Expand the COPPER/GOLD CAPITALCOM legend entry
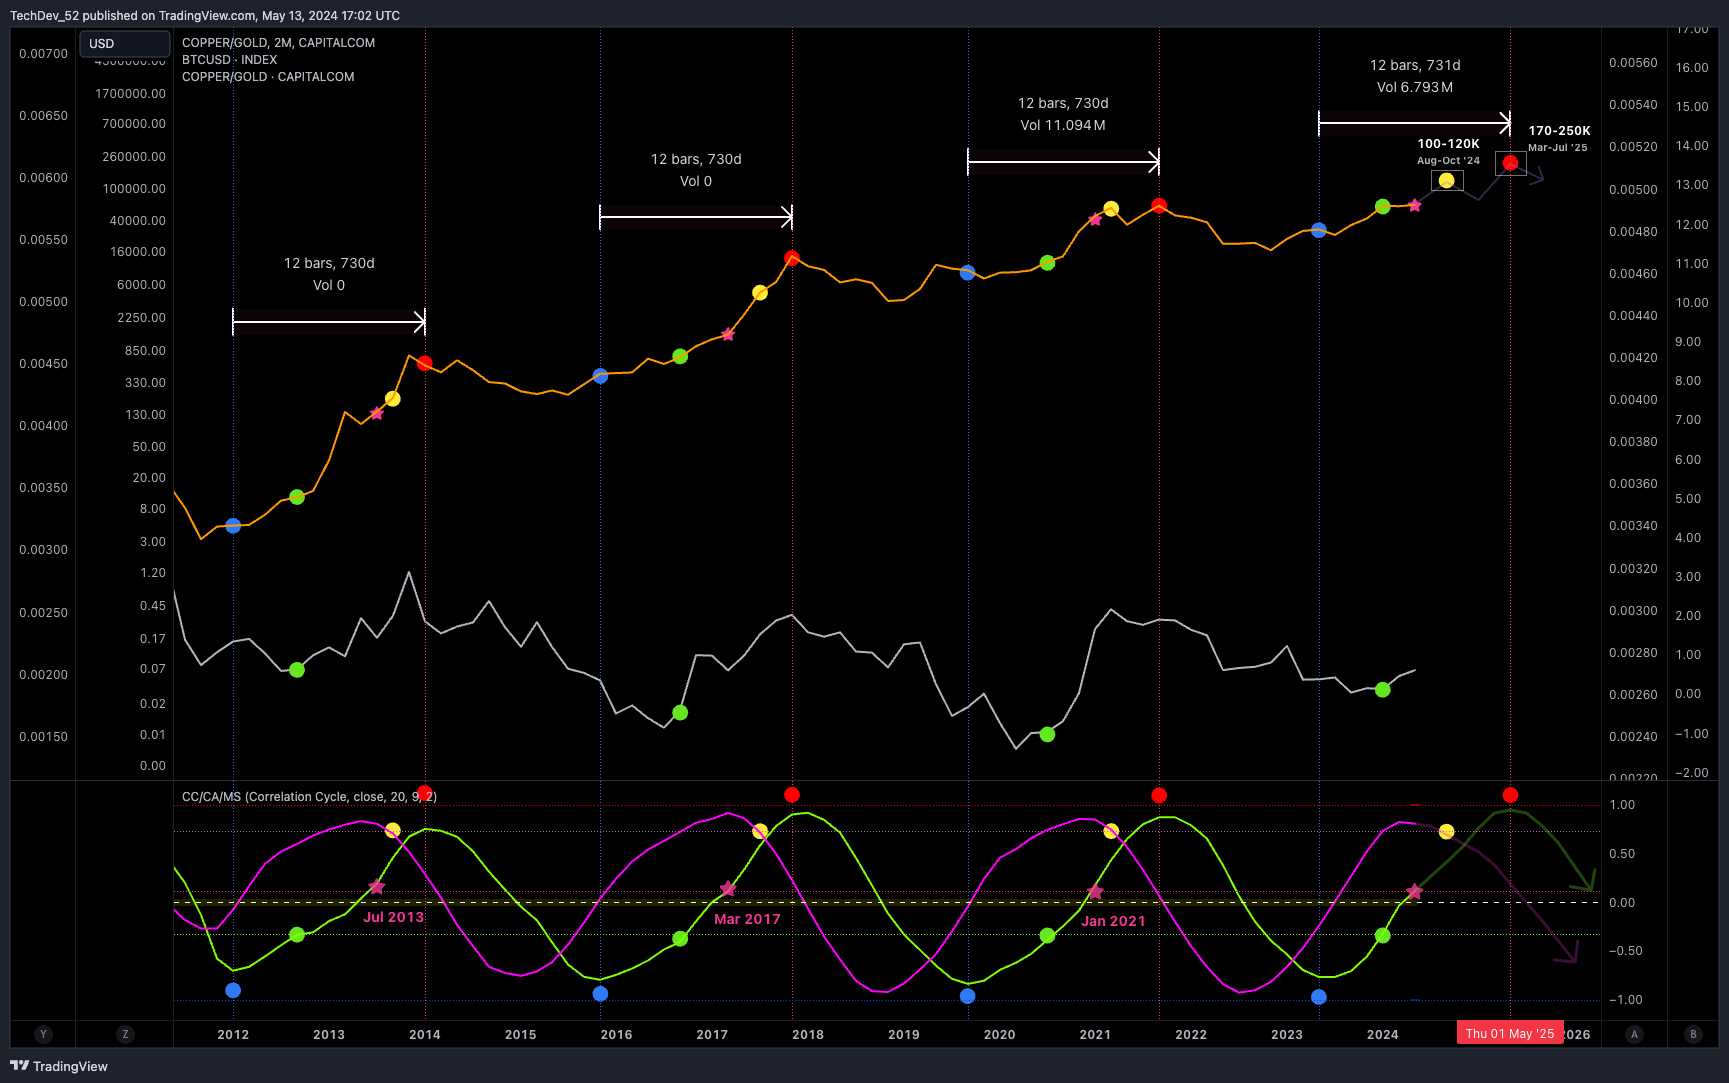This screenshot has height=1083, width=1729. click(267, 76)
